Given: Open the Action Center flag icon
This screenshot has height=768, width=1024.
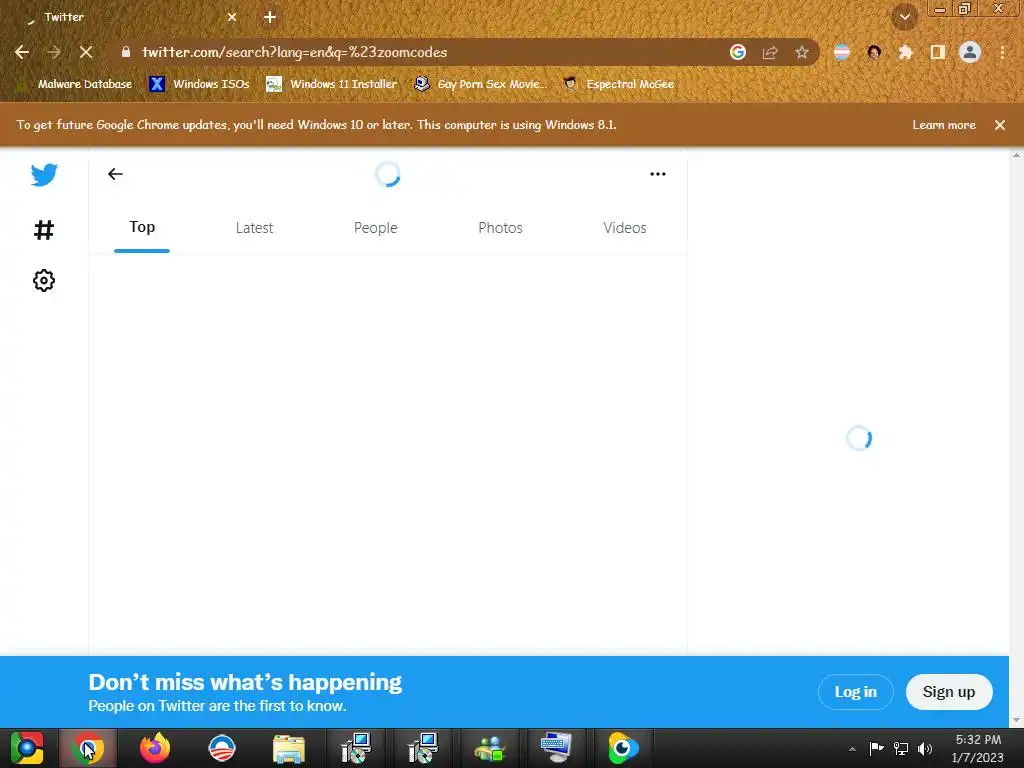Looking at the screenshot, I should point(876,748).
